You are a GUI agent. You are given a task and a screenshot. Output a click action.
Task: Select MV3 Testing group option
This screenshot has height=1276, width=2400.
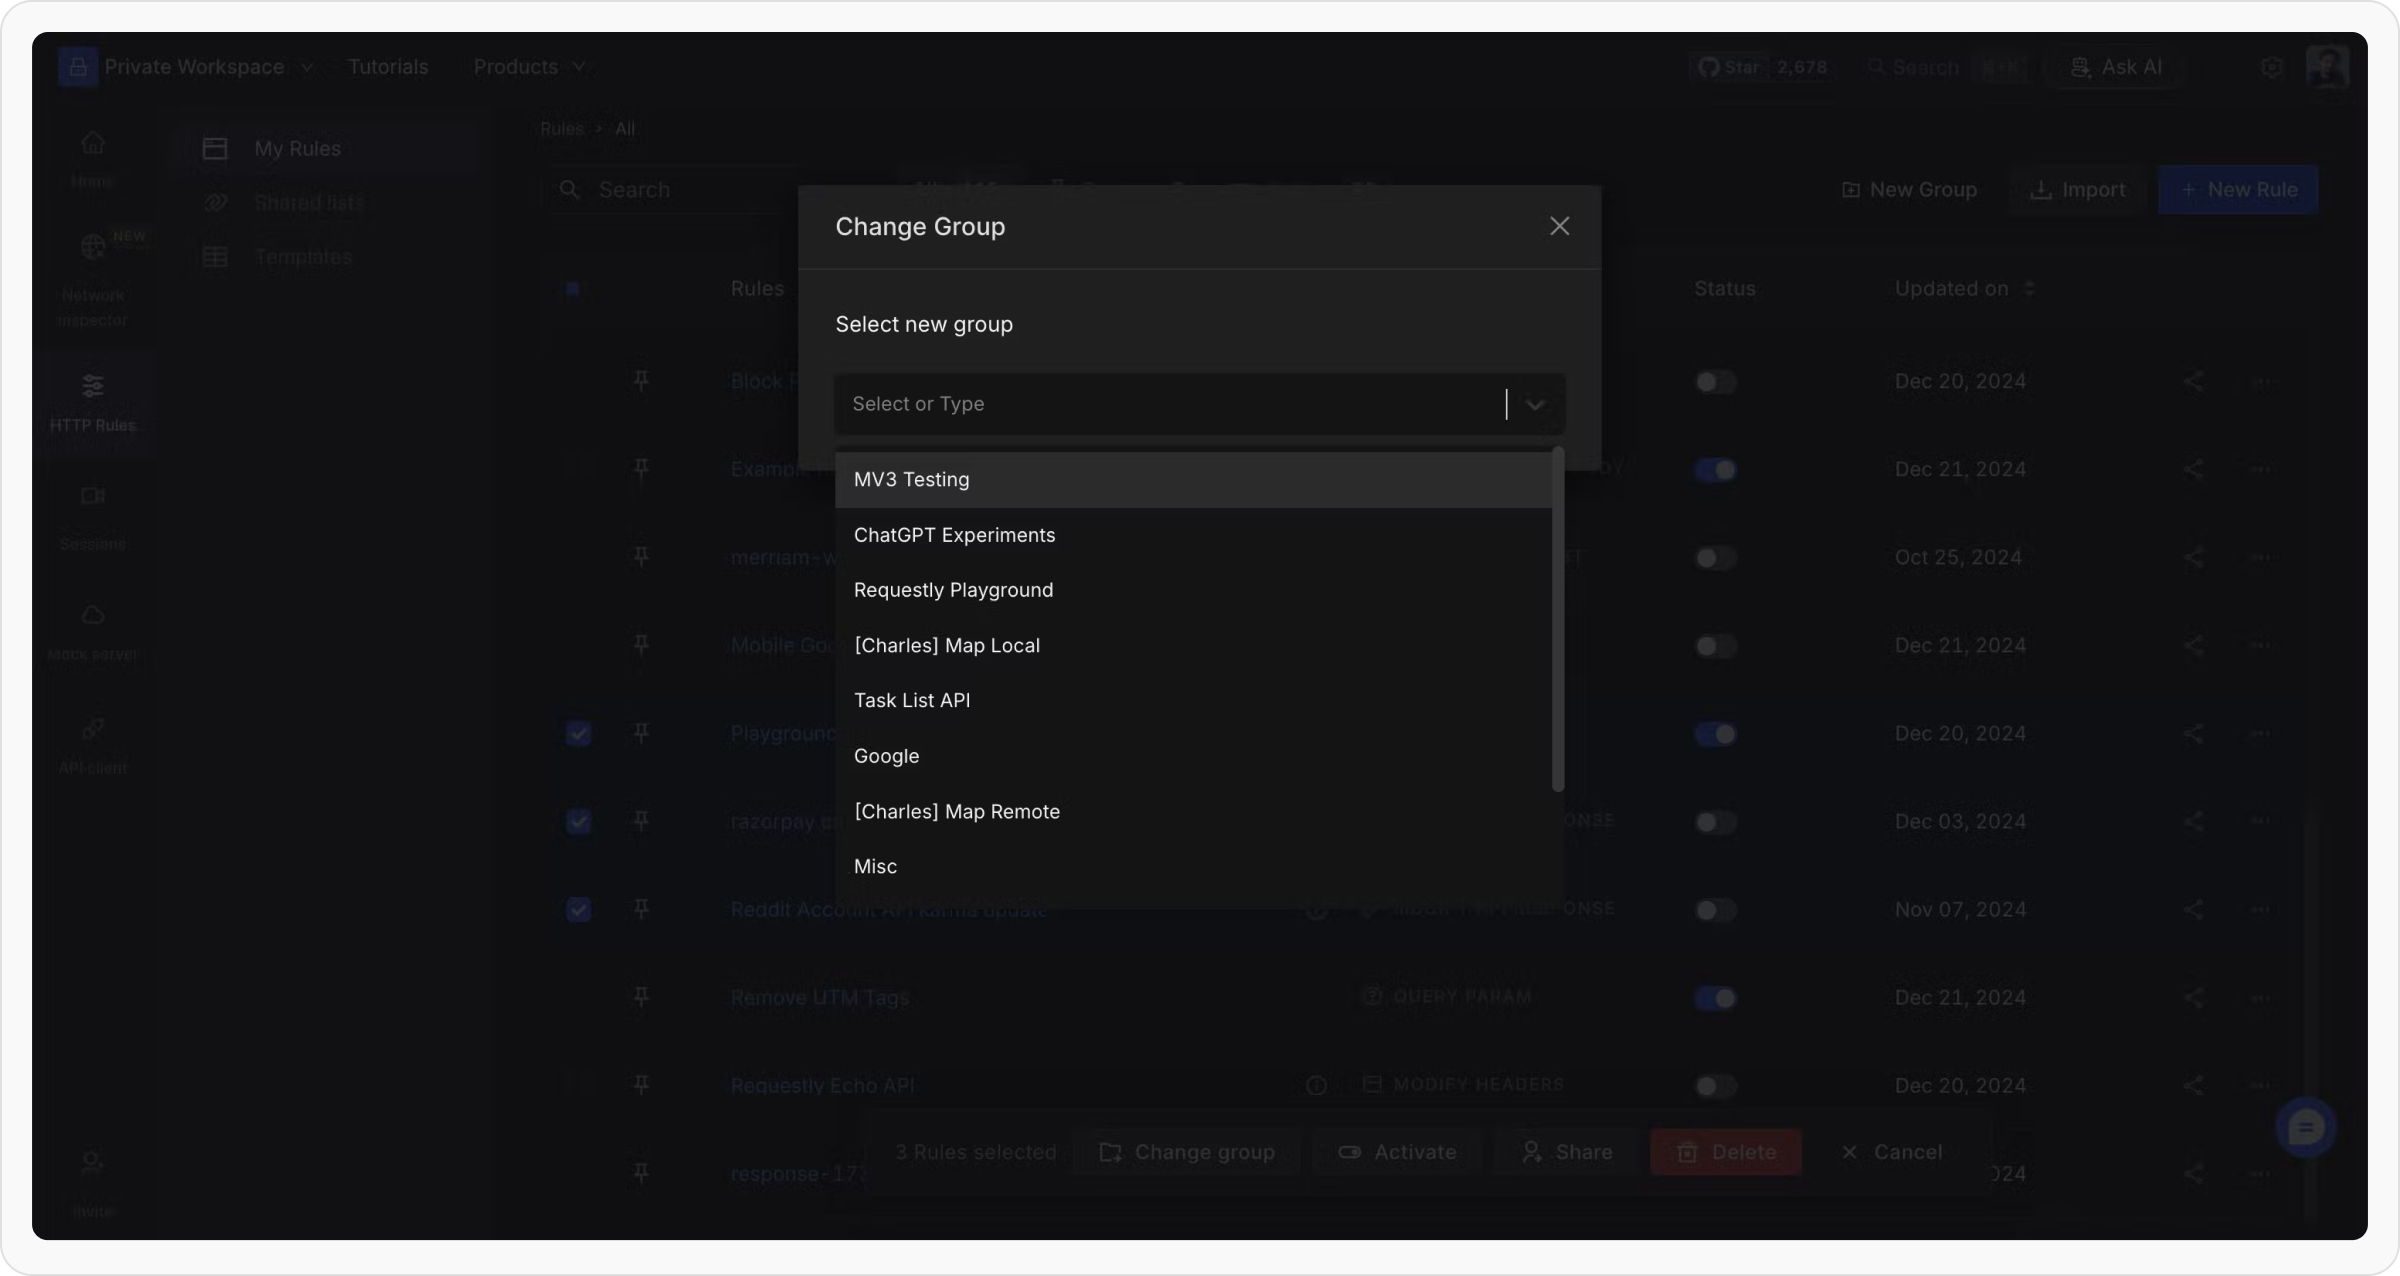pyautogui.click(x=911, y=480)
